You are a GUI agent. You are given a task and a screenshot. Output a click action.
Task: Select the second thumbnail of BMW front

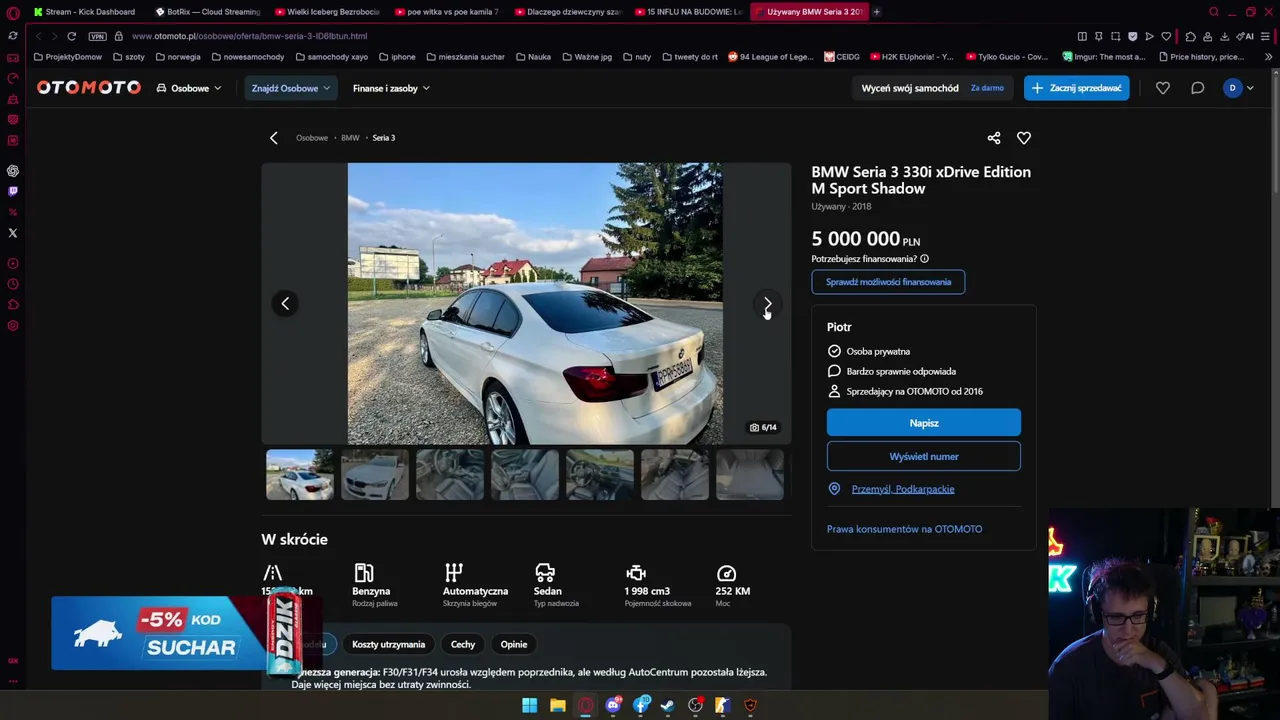(375, 474)
